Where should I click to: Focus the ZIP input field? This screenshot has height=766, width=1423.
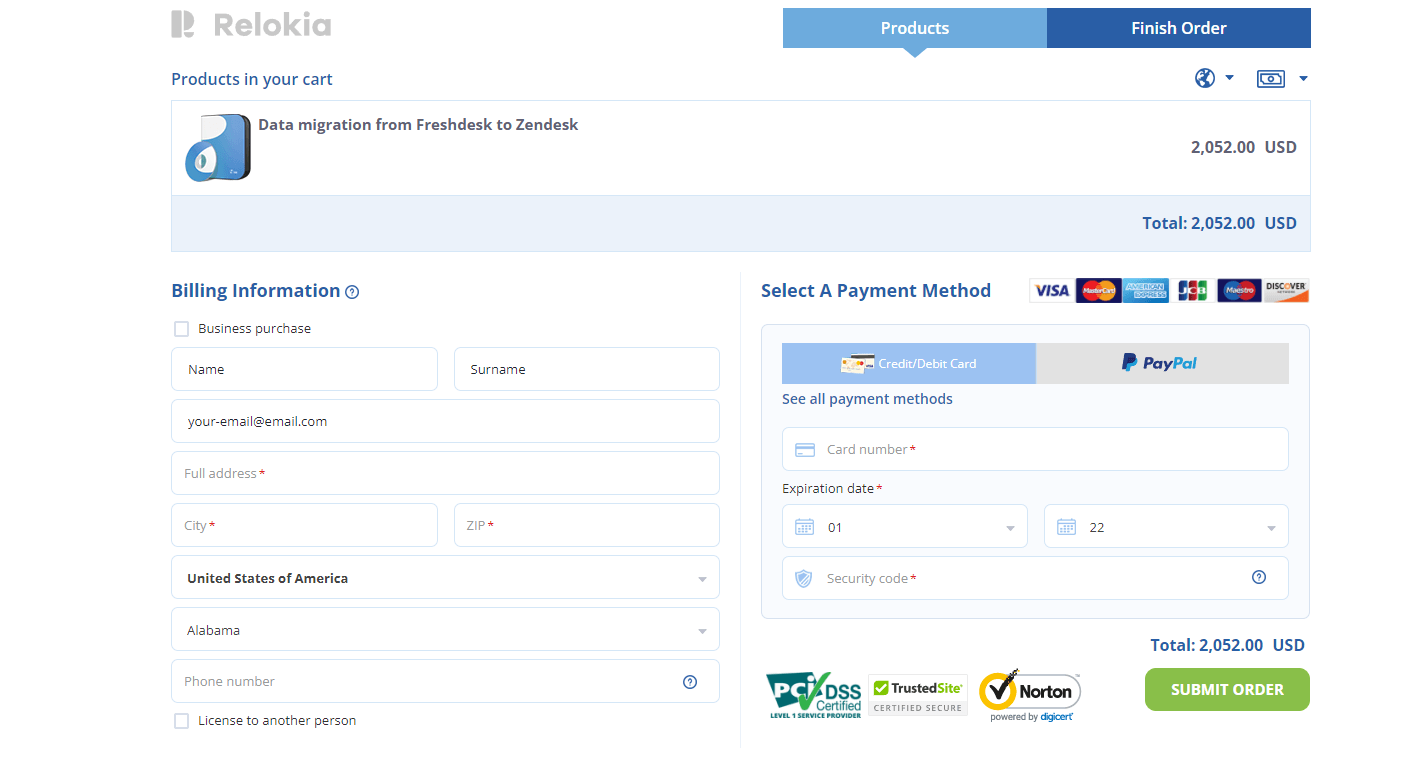(587, 525)
